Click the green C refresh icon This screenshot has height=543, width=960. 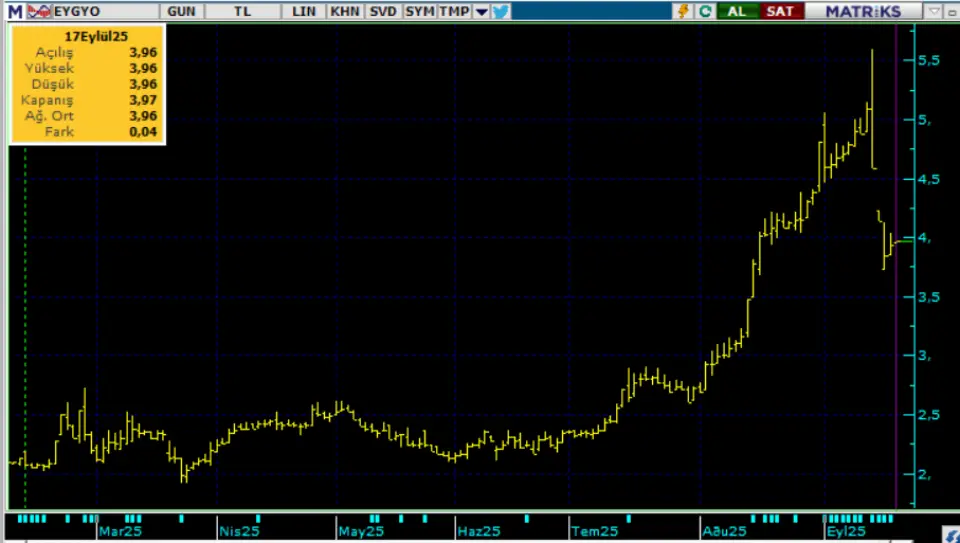pos(705,11)
